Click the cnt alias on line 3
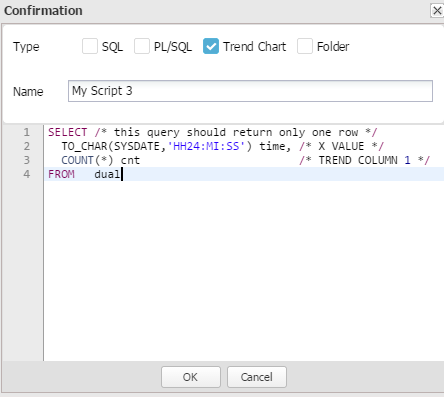This screenshot has width=444, height=397. coord(130,160)
